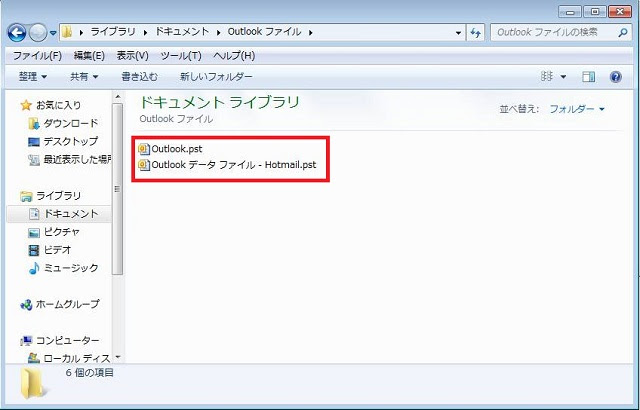
Task: Click the Hotmail.pst file icon
Action: pyautogui.click(x=144, y=165)
